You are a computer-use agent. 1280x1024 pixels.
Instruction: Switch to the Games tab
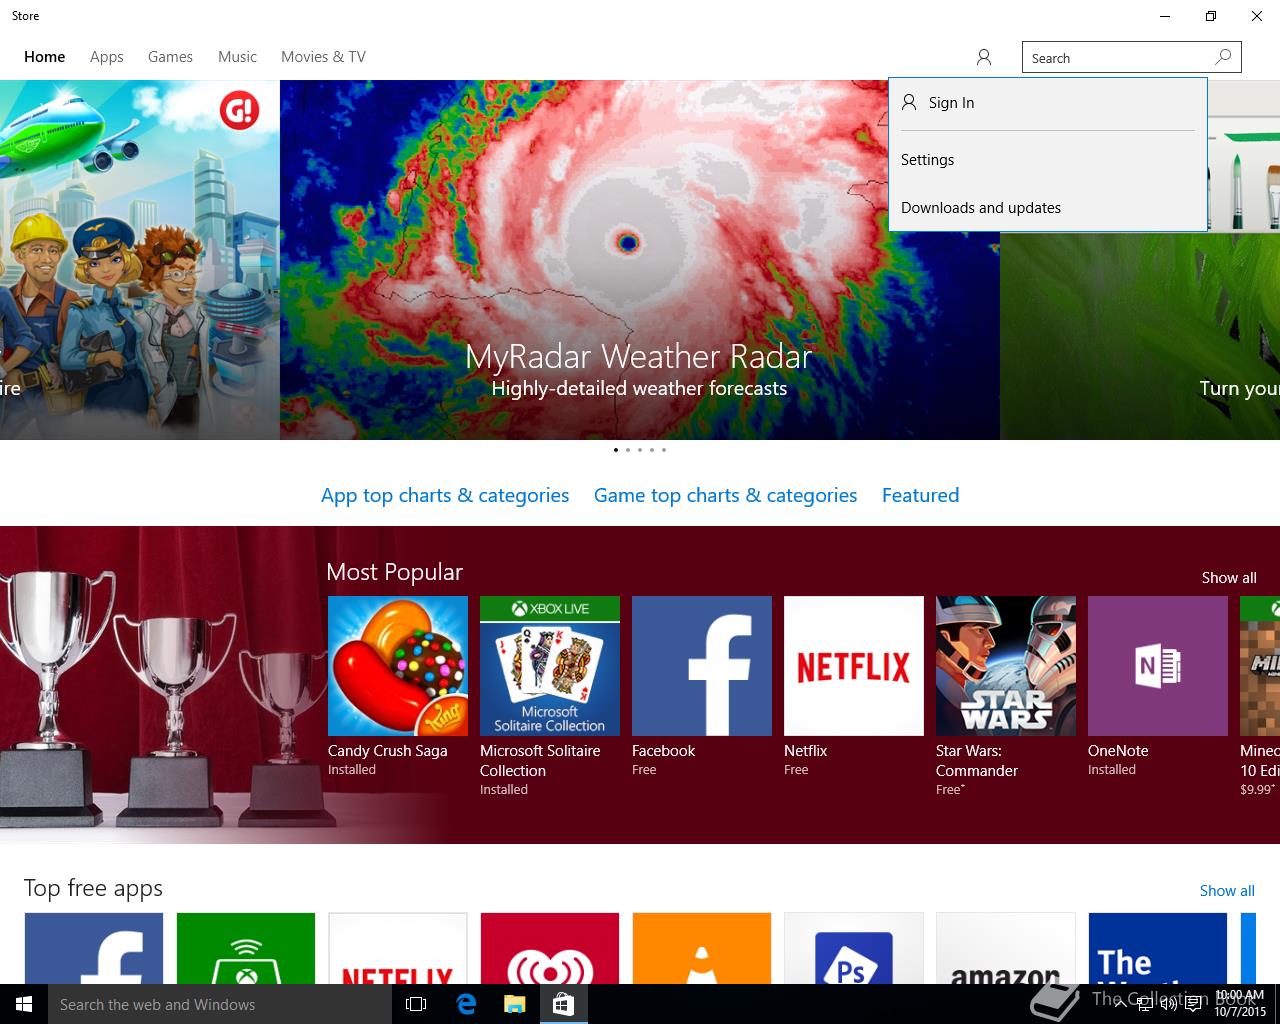[x=170, y=57]
